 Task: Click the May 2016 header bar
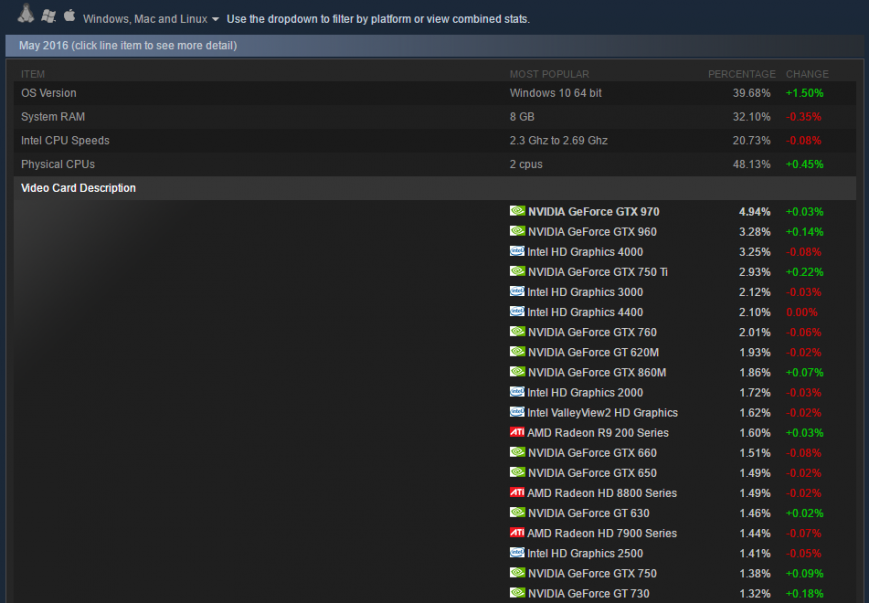(x=434, y=45)
